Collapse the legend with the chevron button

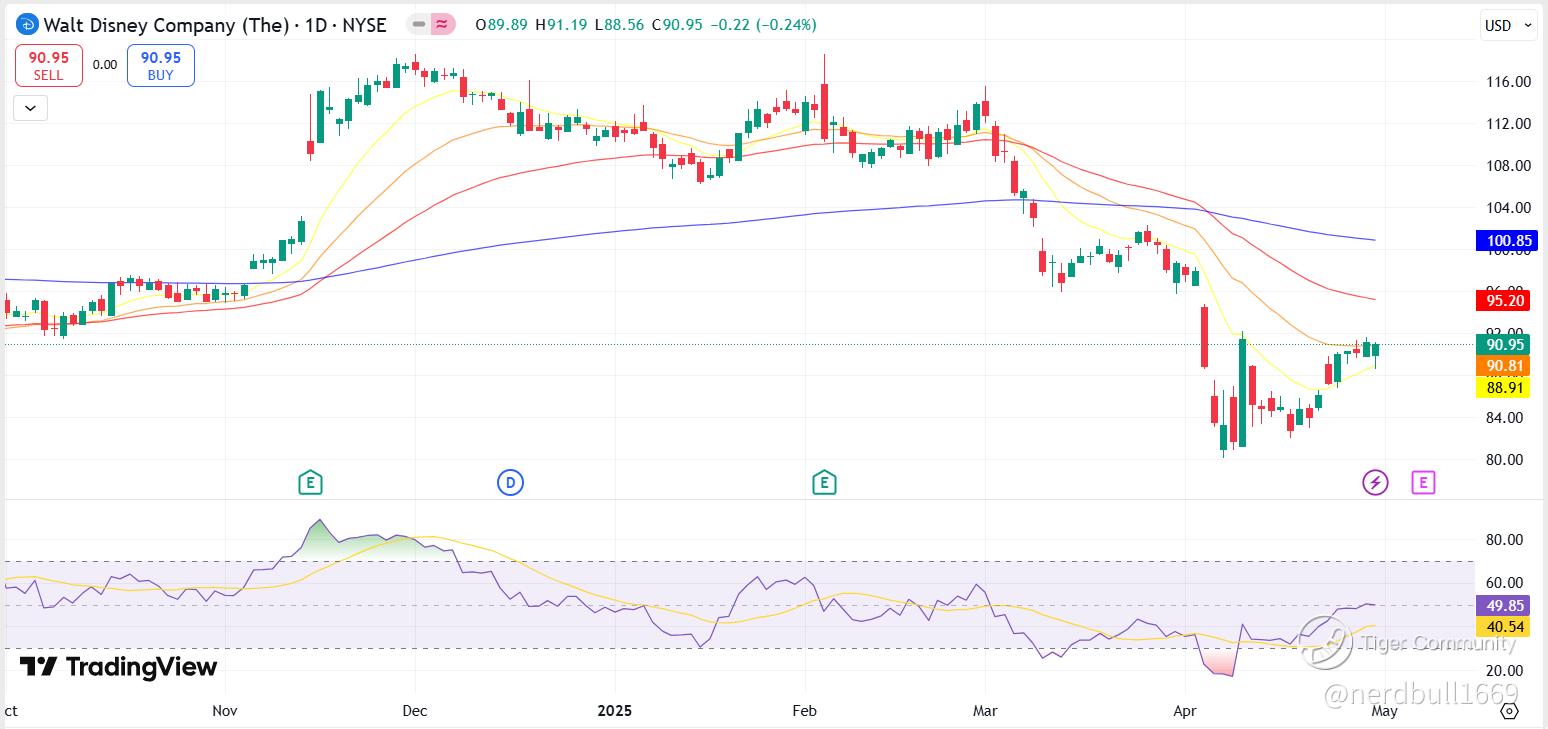tap(30, 107)
